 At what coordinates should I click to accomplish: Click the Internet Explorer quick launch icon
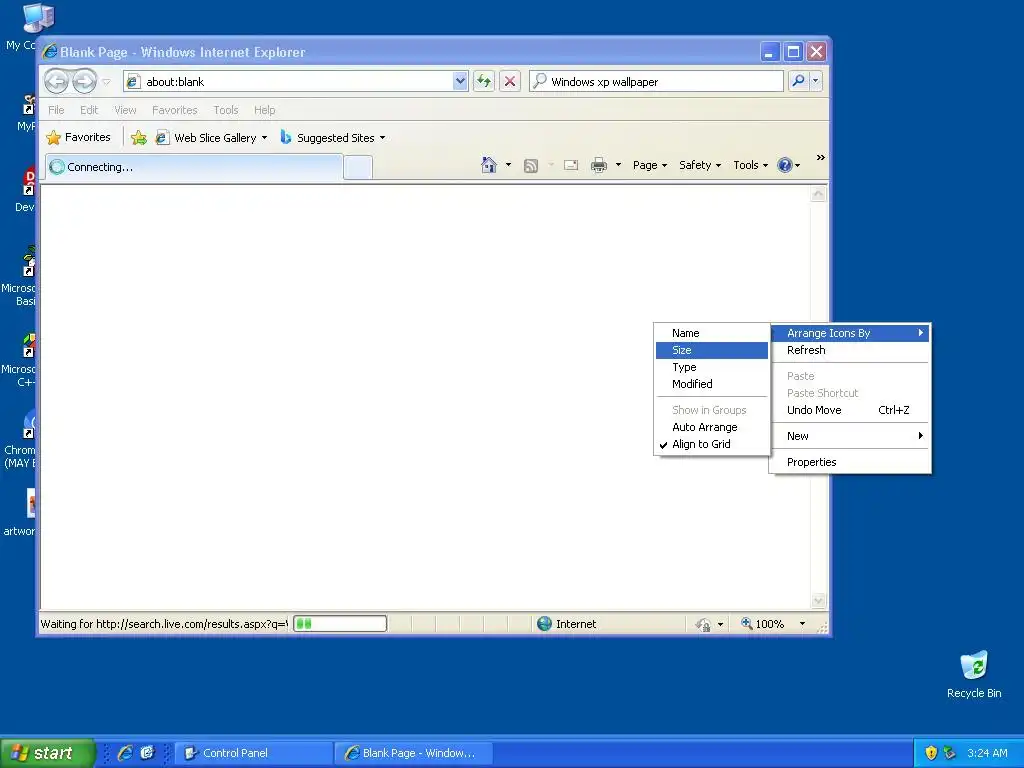click(125, 753)
